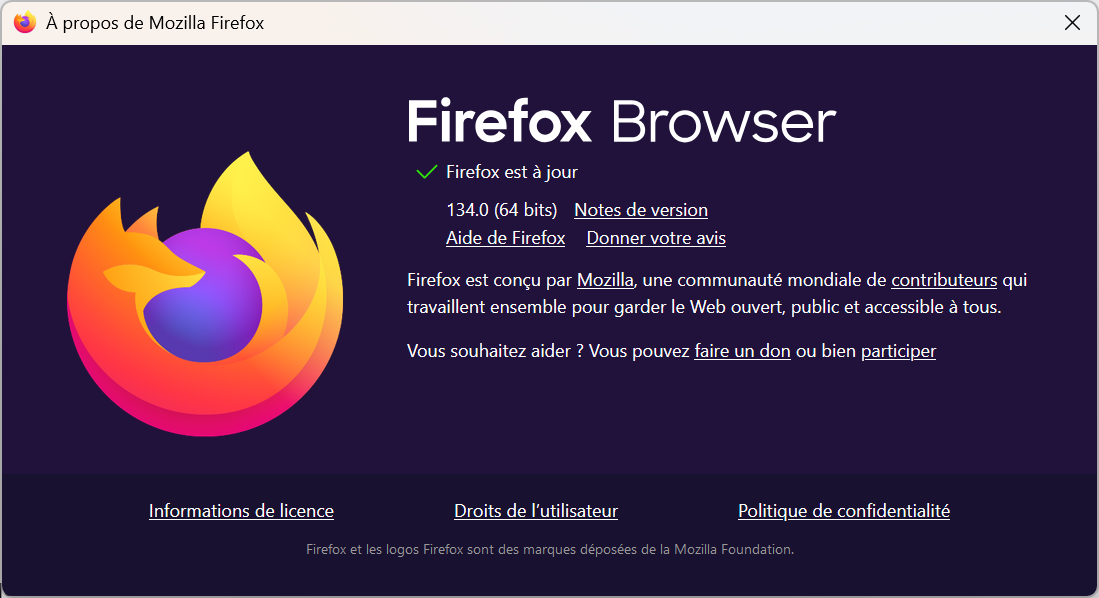Open Politique de confidentialité link
The height and width of the screenshot is (598, 1099).
coord(844,510)
